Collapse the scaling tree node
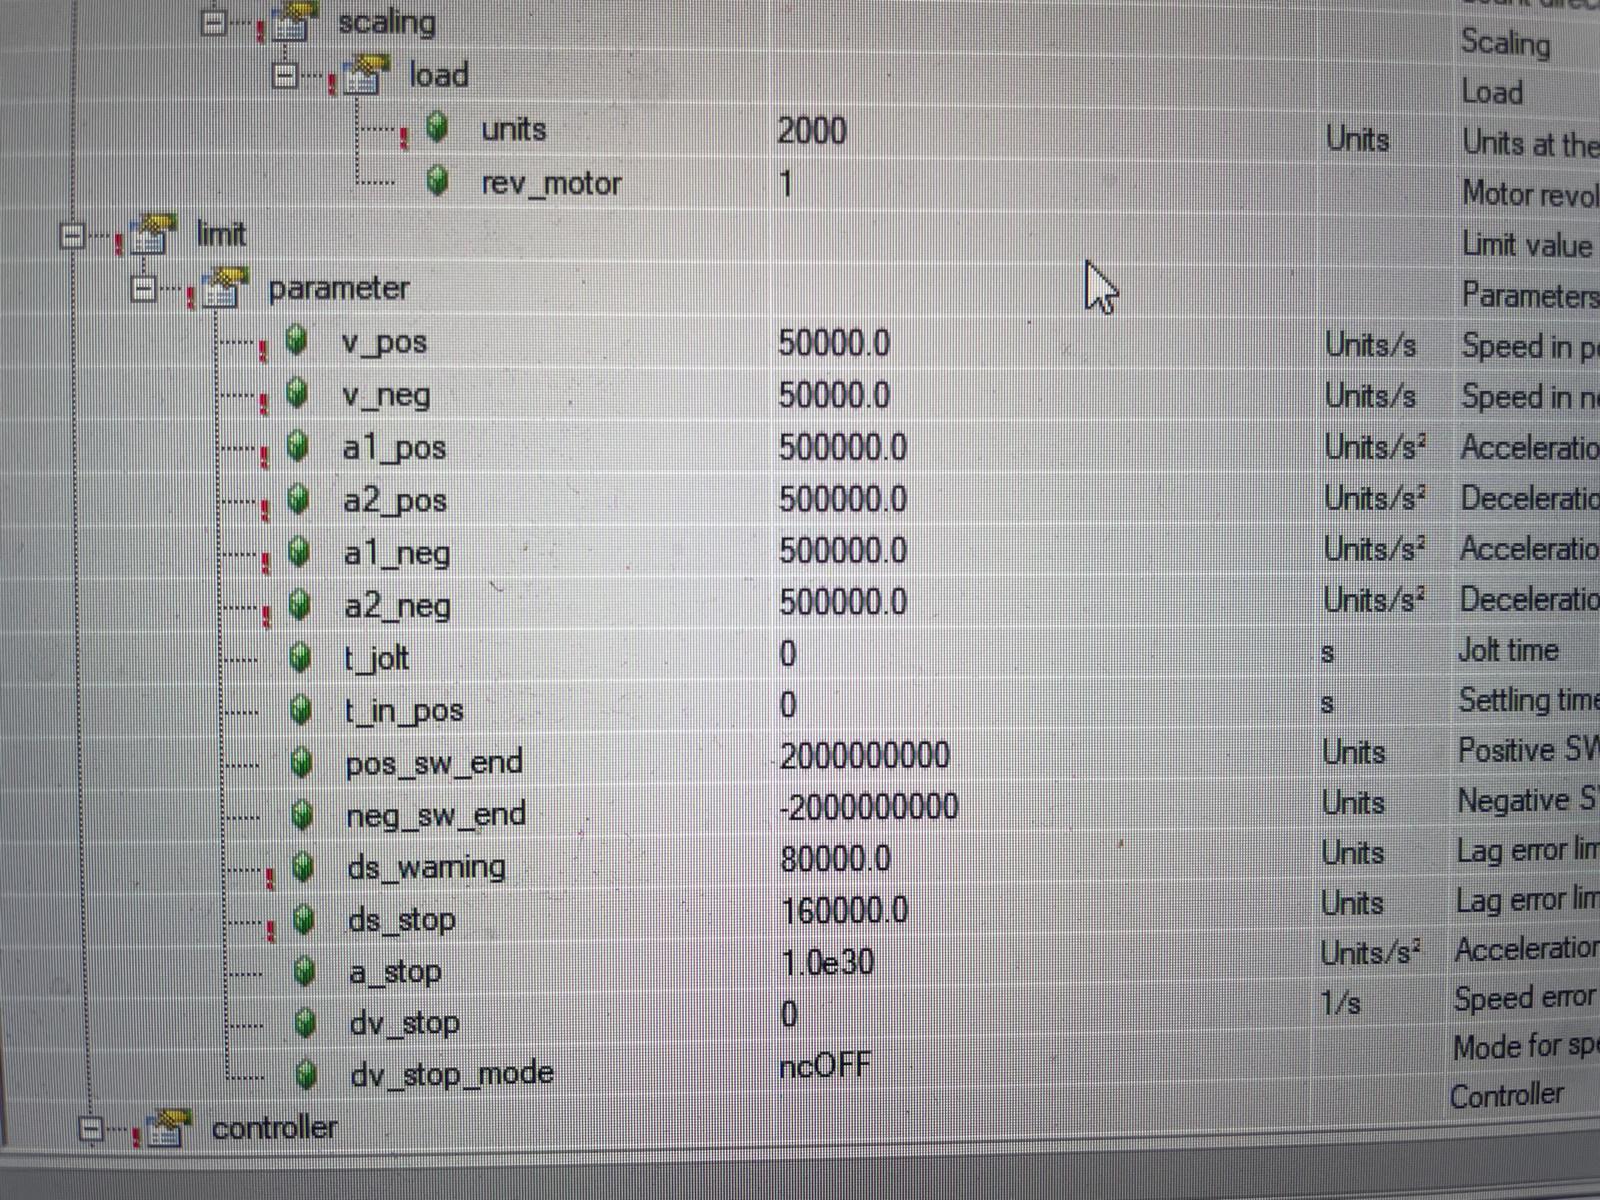 click(213, 22)
